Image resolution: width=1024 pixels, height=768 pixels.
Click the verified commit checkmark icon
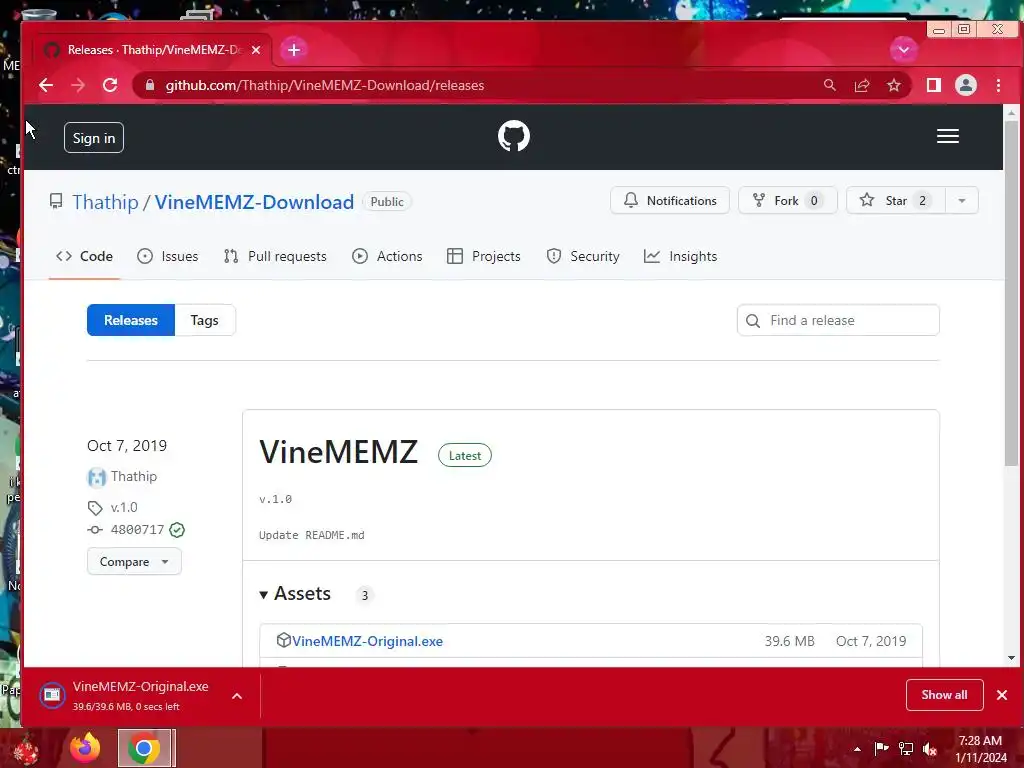177,530
